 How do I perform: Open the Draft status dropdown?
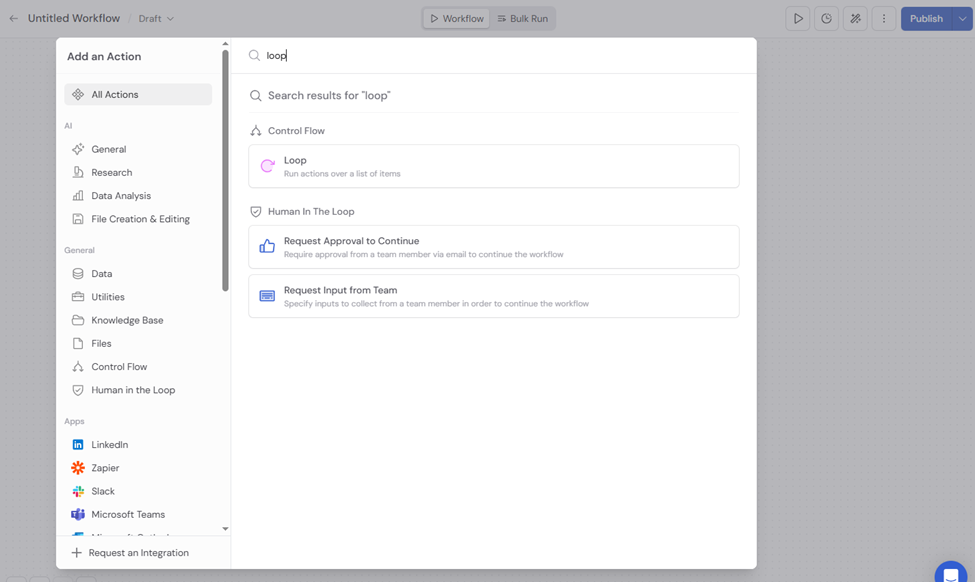point(155,19)
